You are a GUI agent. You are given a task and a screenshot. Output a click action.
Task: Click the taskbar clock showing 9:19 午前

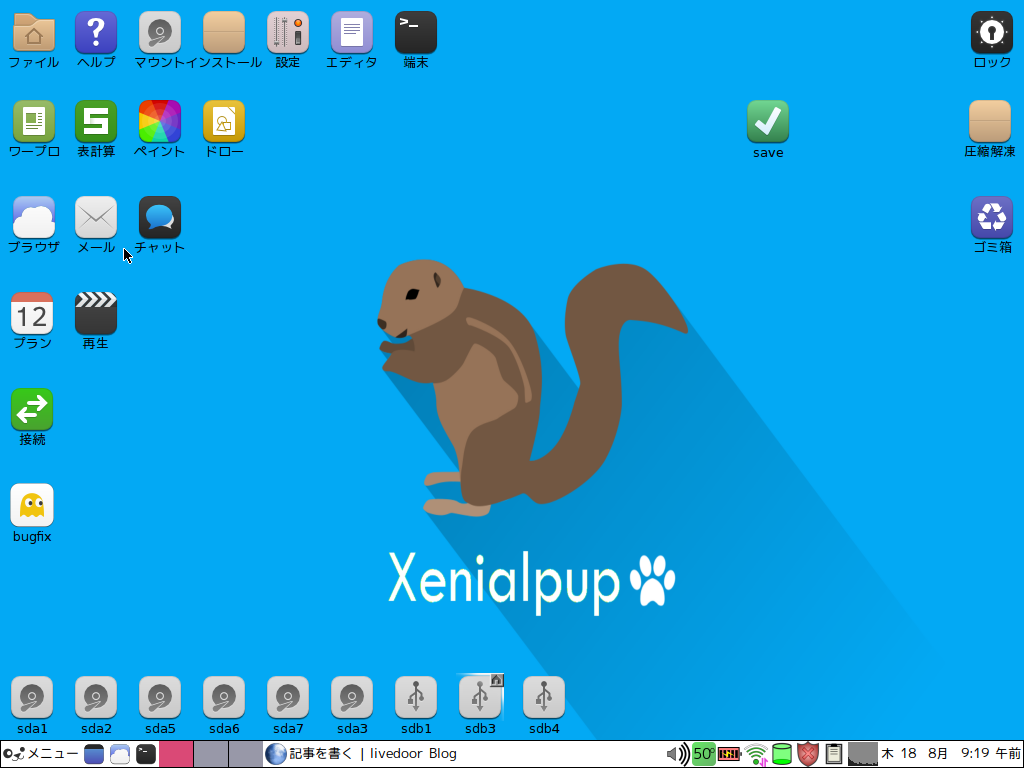point(951,754)
